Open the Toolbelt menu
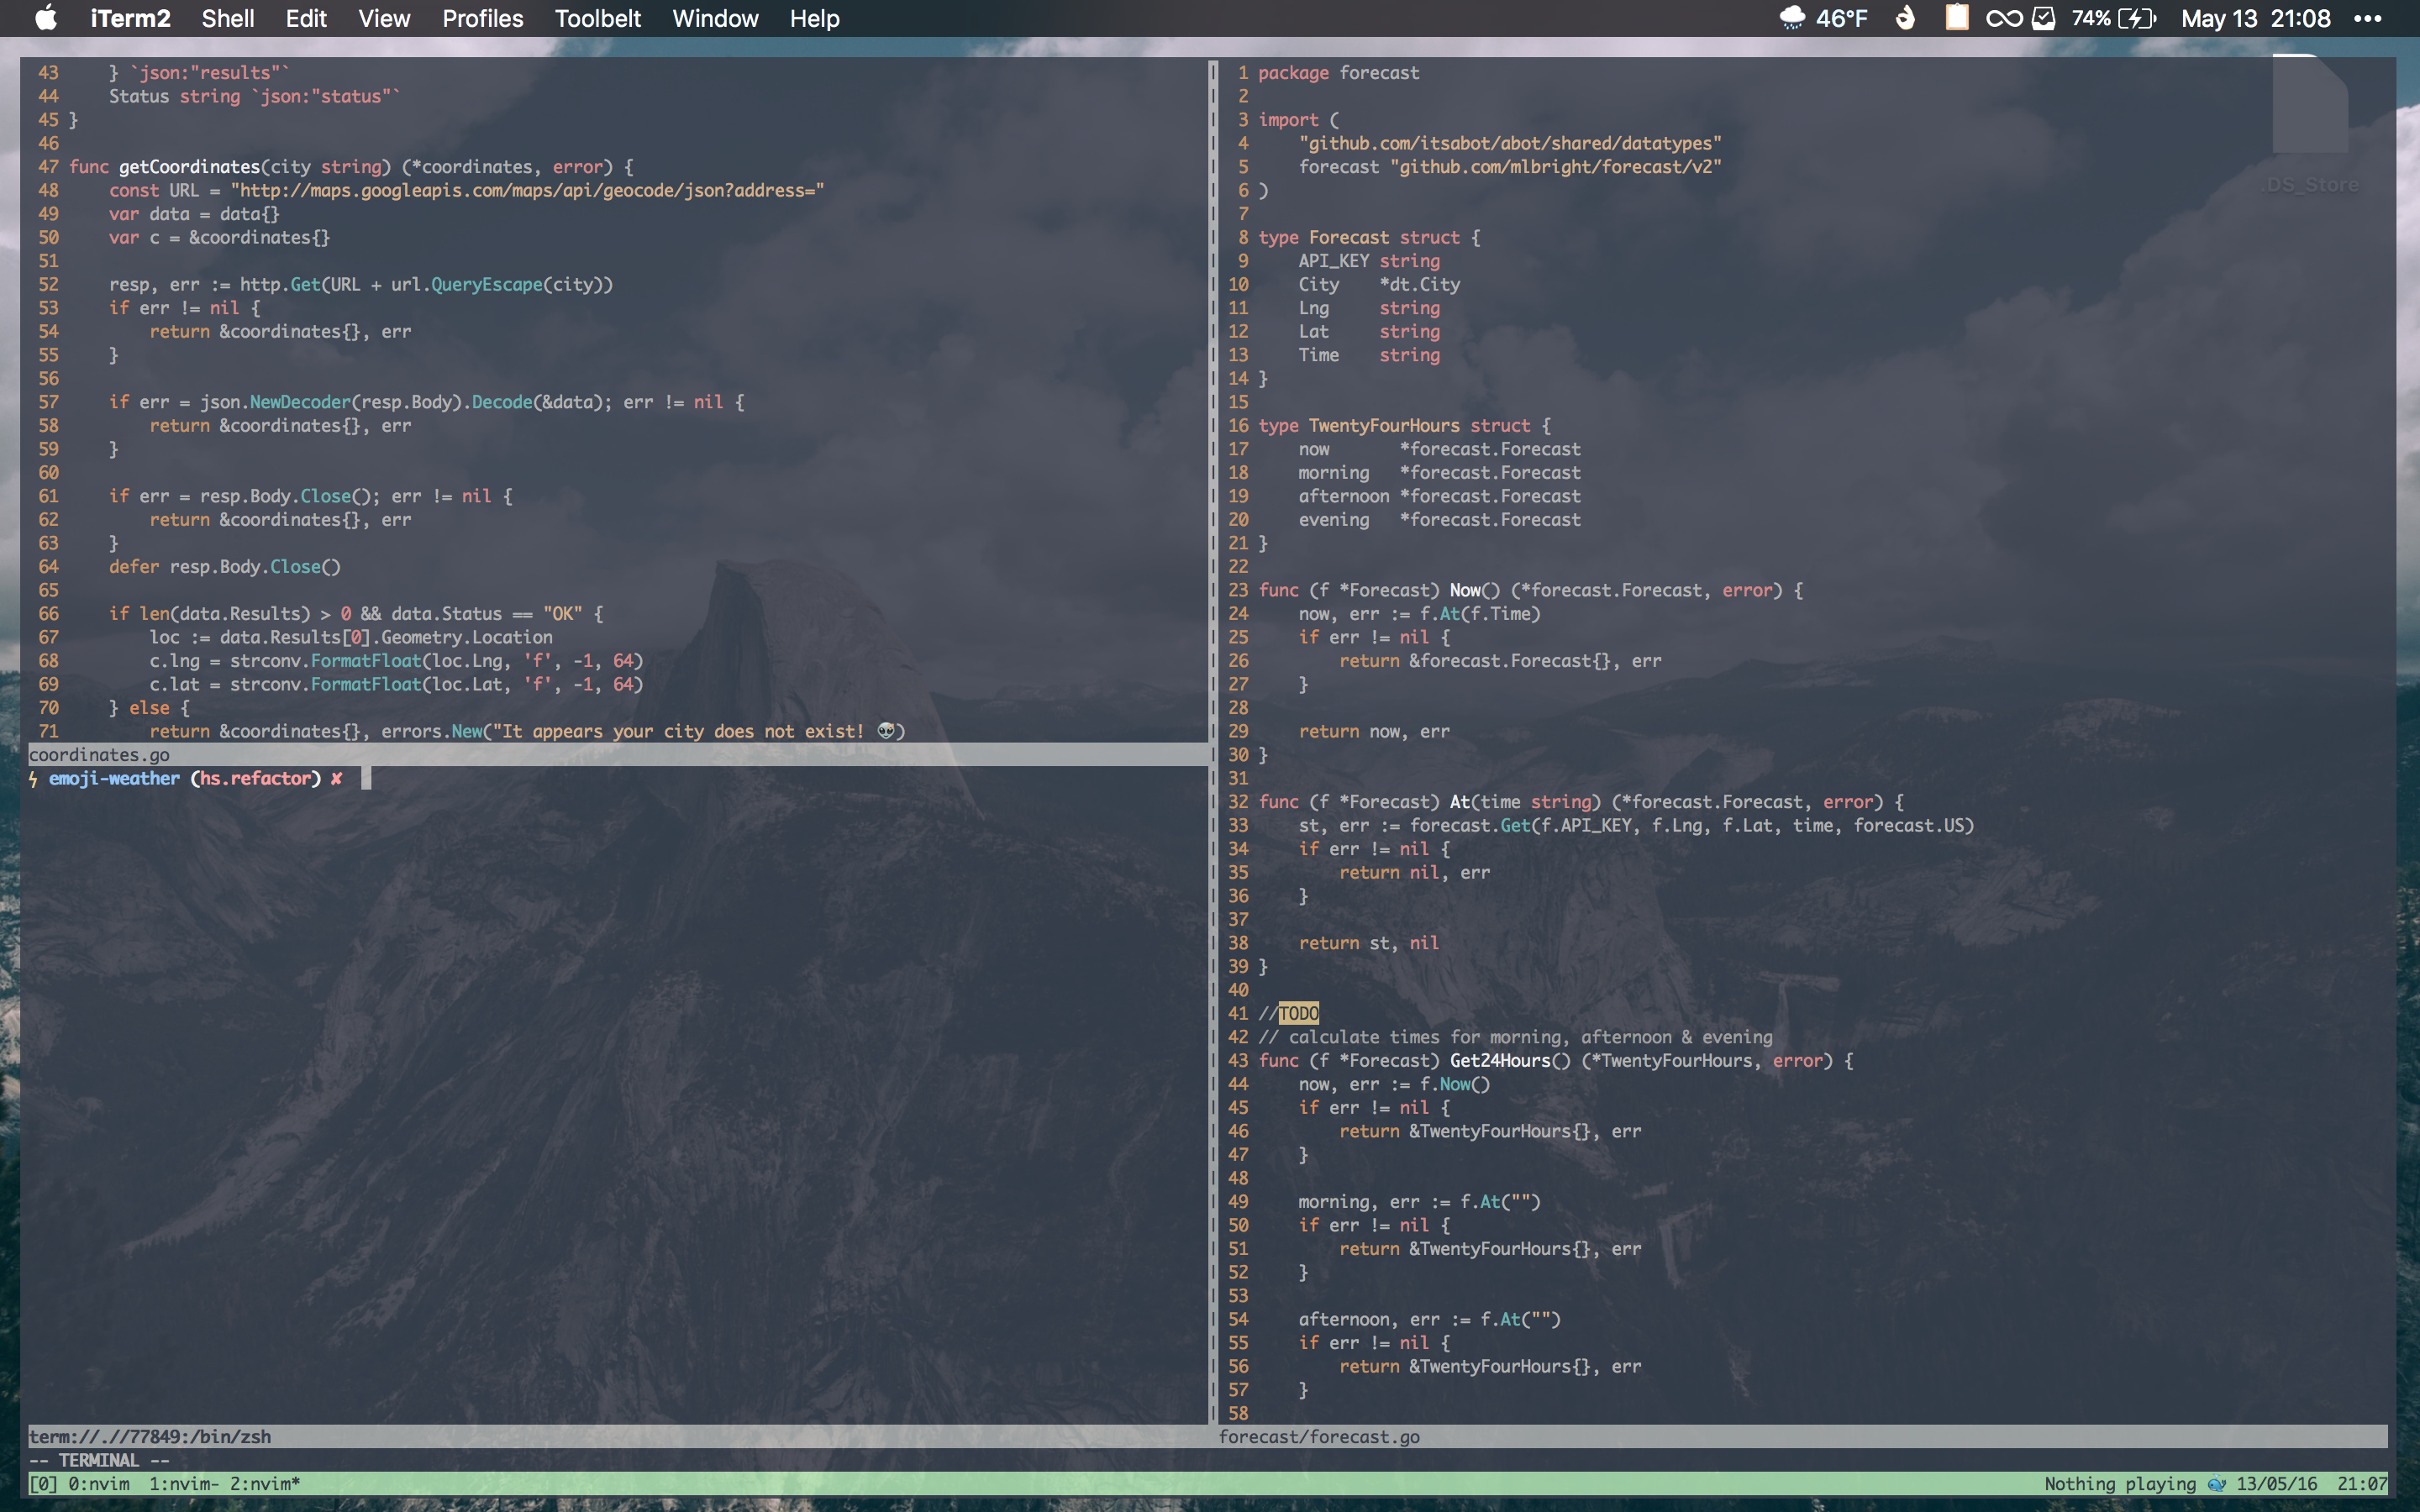Image resolution: width=2420 pixels, height=1512 pixels. 597,18
